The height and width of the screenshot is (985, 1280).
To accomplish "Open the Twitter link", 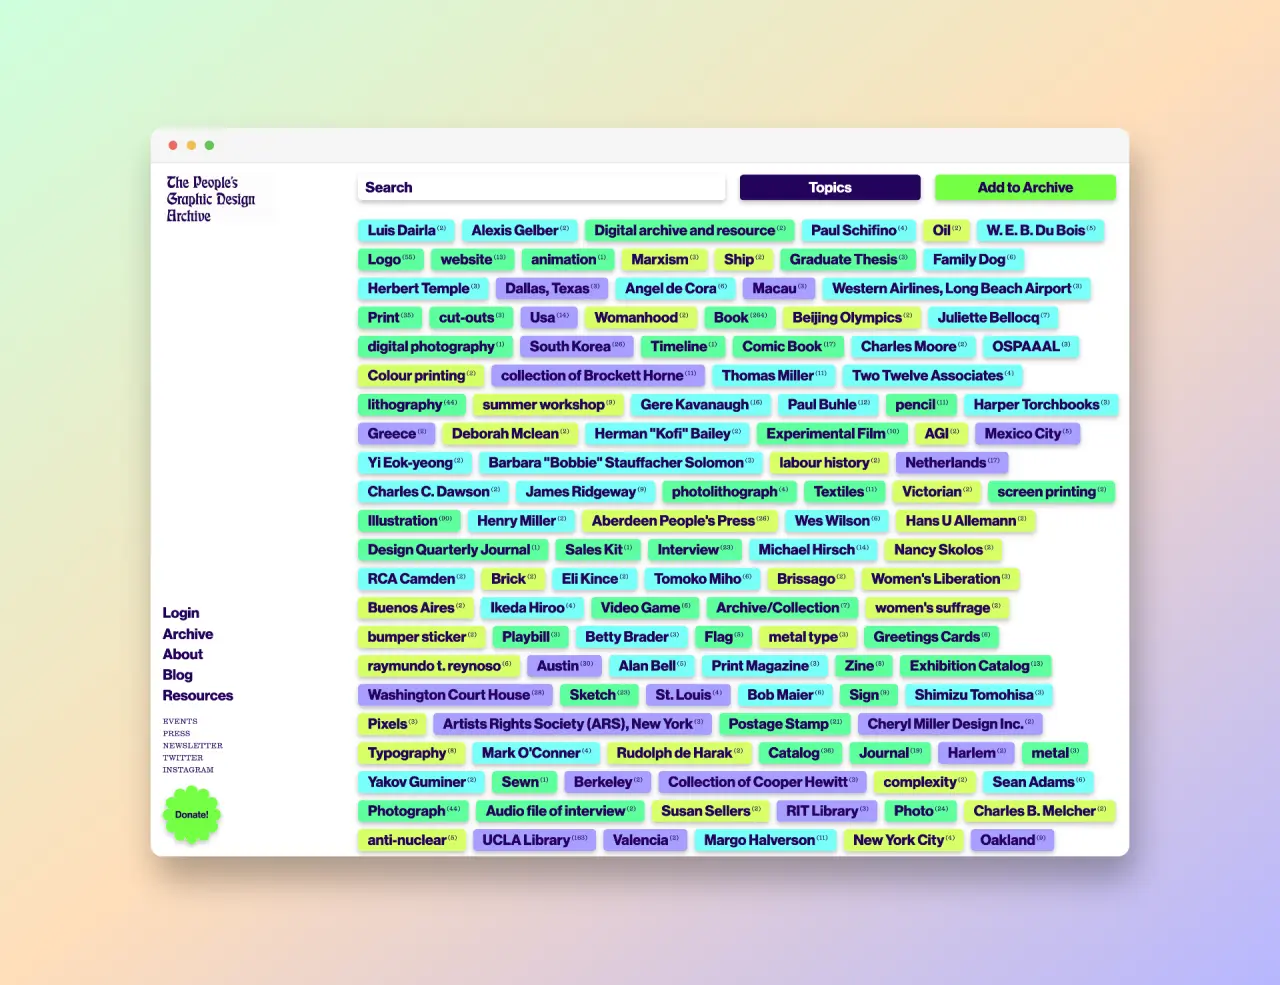I will click(x=183, y=757).
